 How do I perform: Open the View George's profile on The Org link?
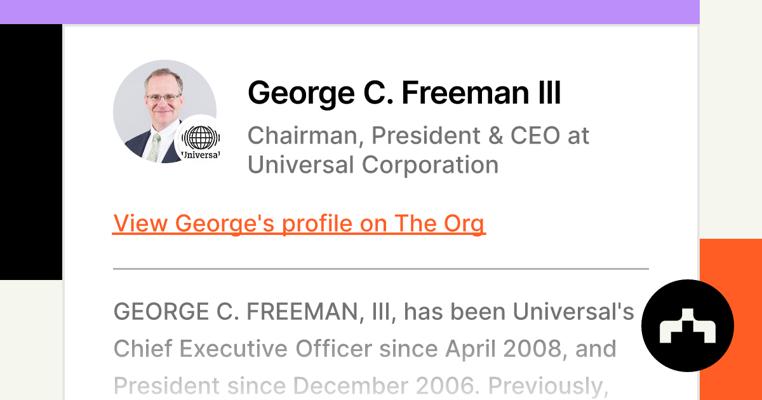click(299, 223)
